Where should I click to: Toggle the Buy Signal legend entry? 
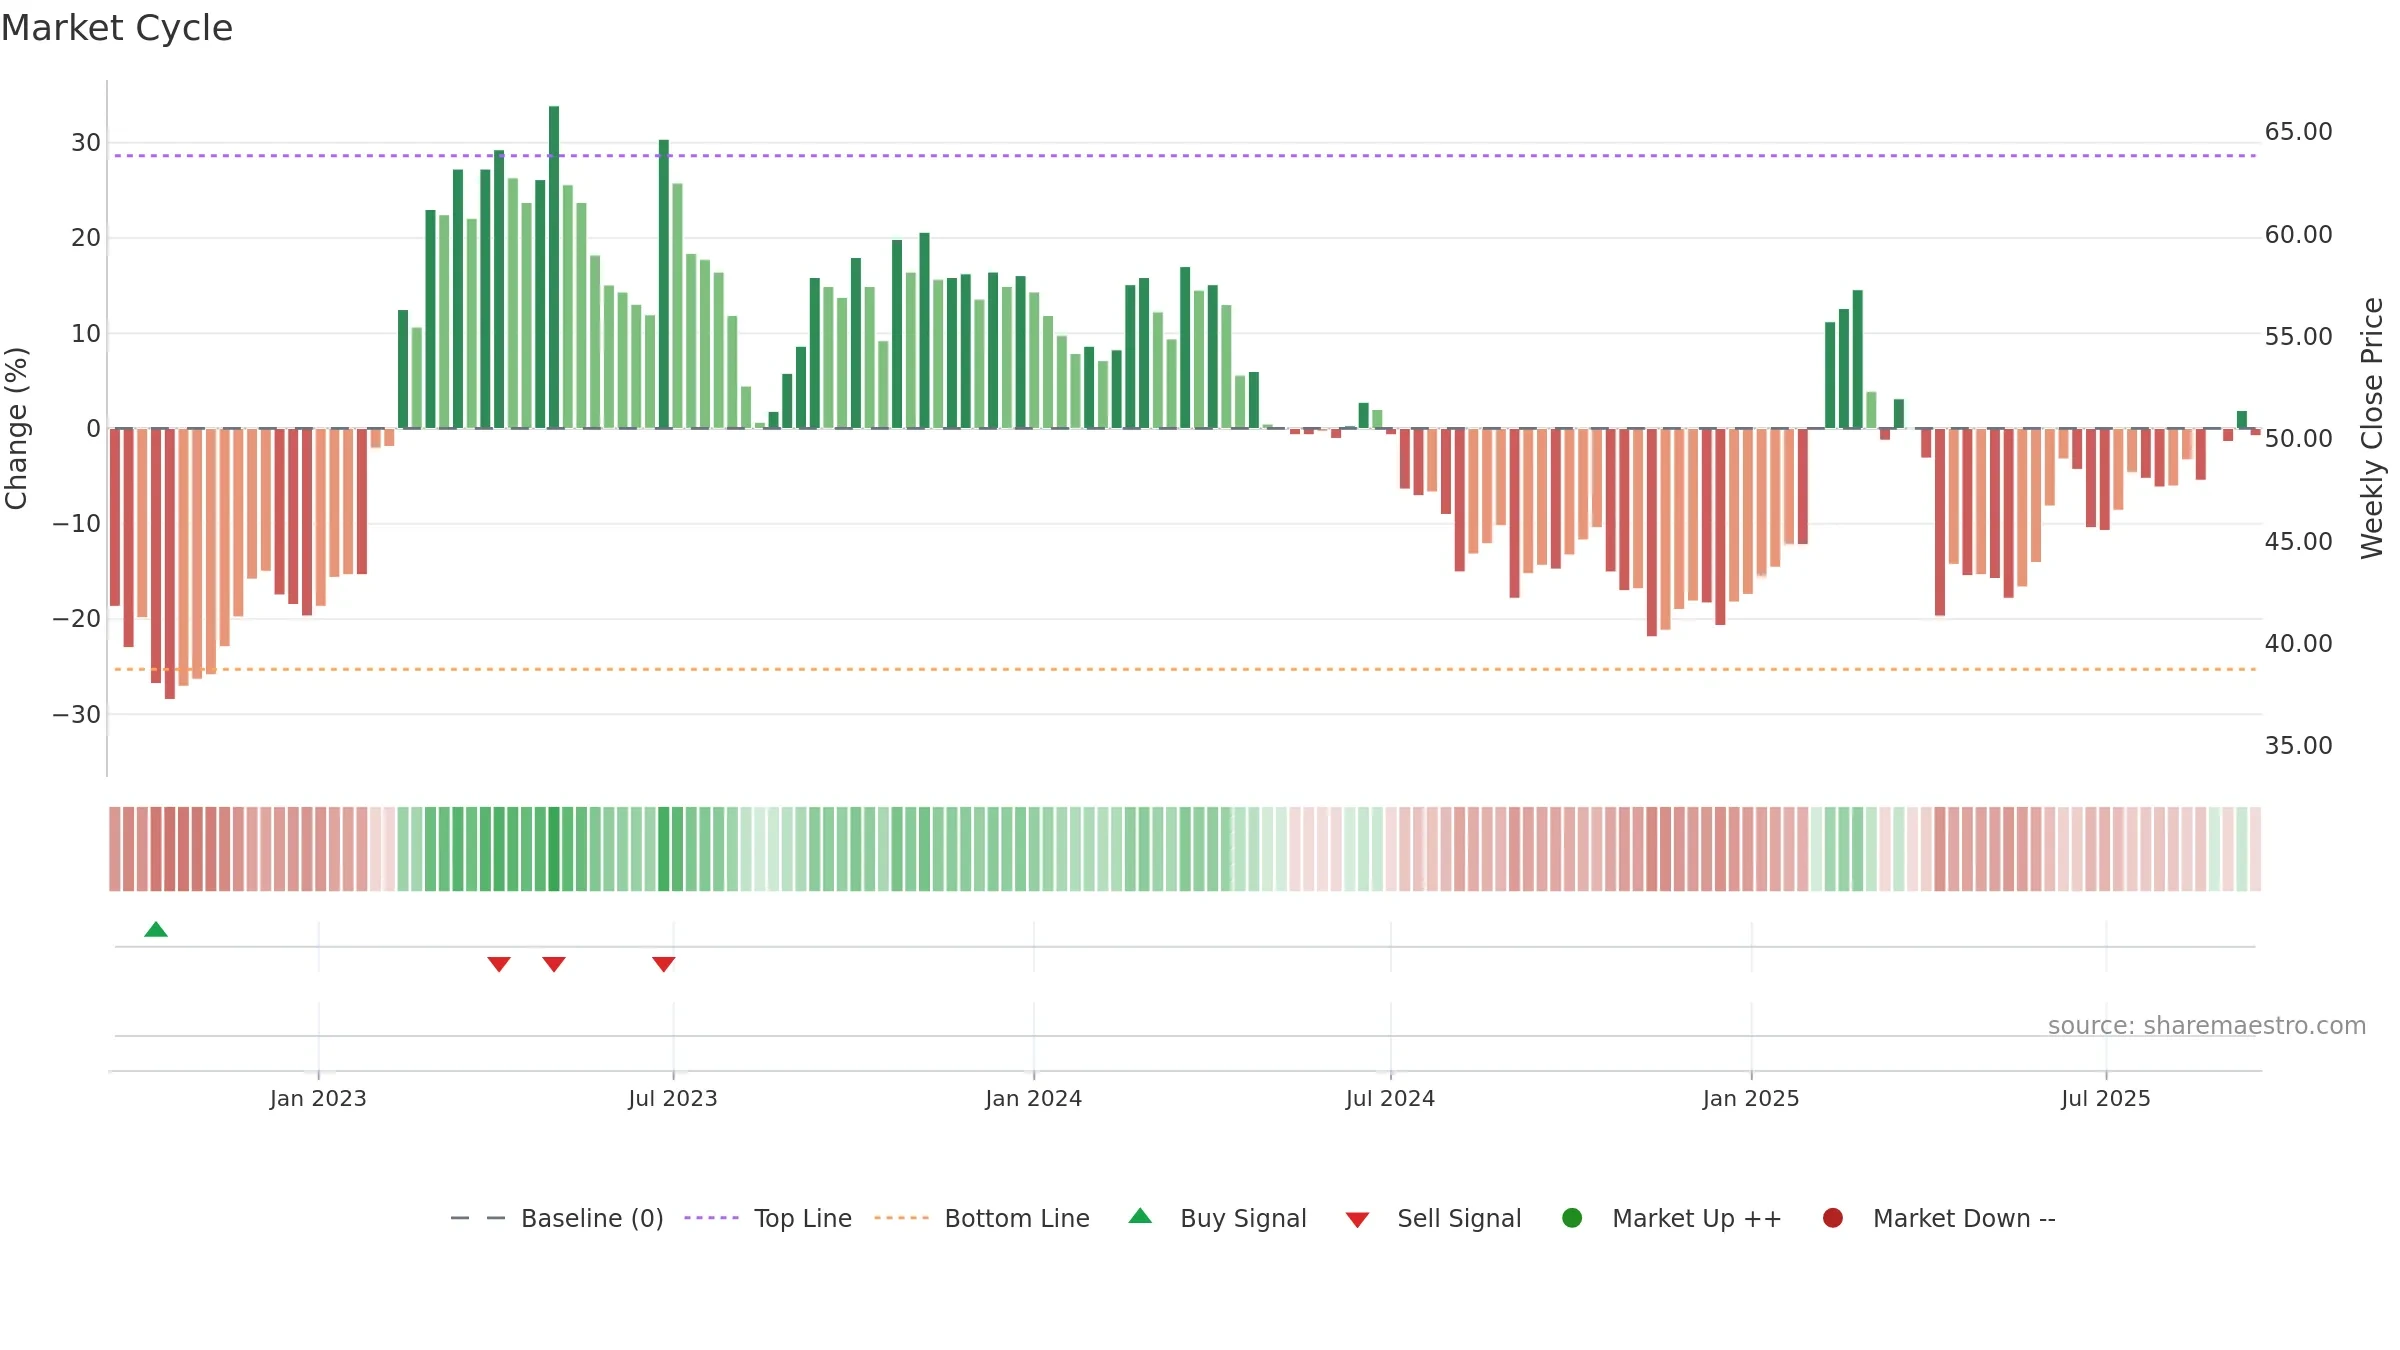pos(1217,1218)
